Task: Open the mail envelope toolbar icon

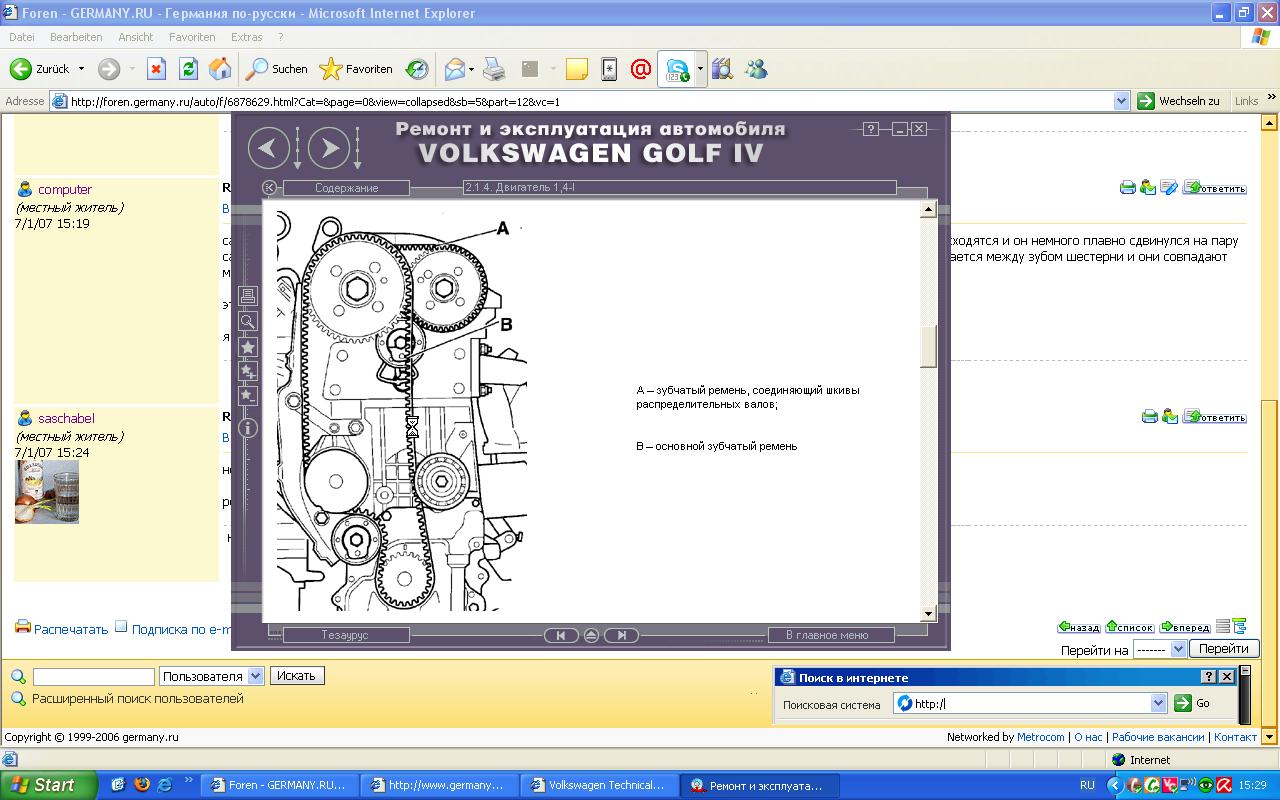Action: [x=454, y=69]
